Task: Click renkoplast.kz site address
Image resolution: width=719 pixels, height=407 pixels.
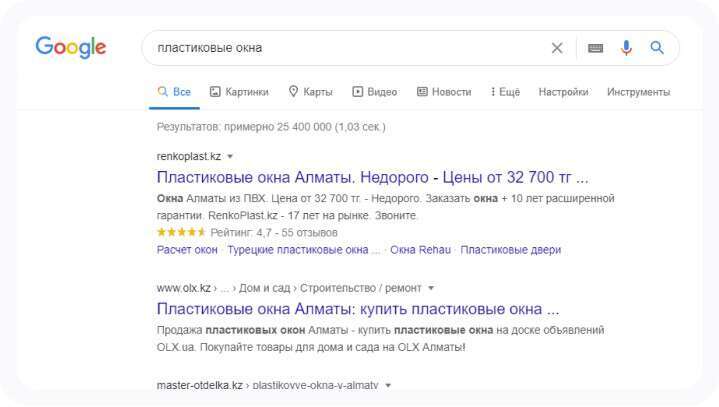Action: click(x=189, y=156)
